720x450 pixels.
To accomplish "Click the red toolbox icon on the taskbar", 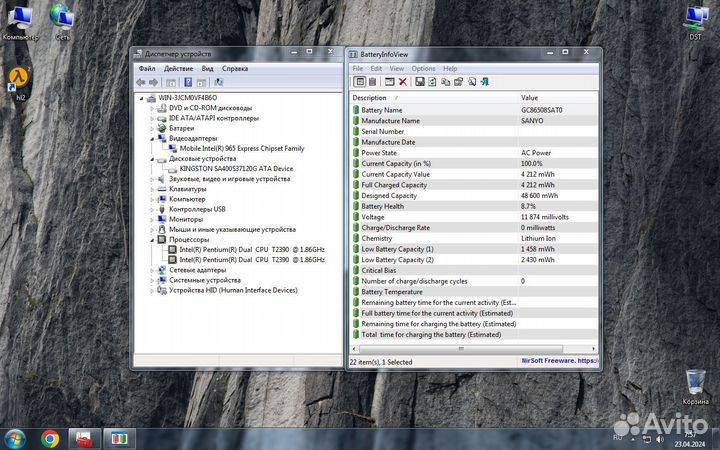I will point(84,439).
